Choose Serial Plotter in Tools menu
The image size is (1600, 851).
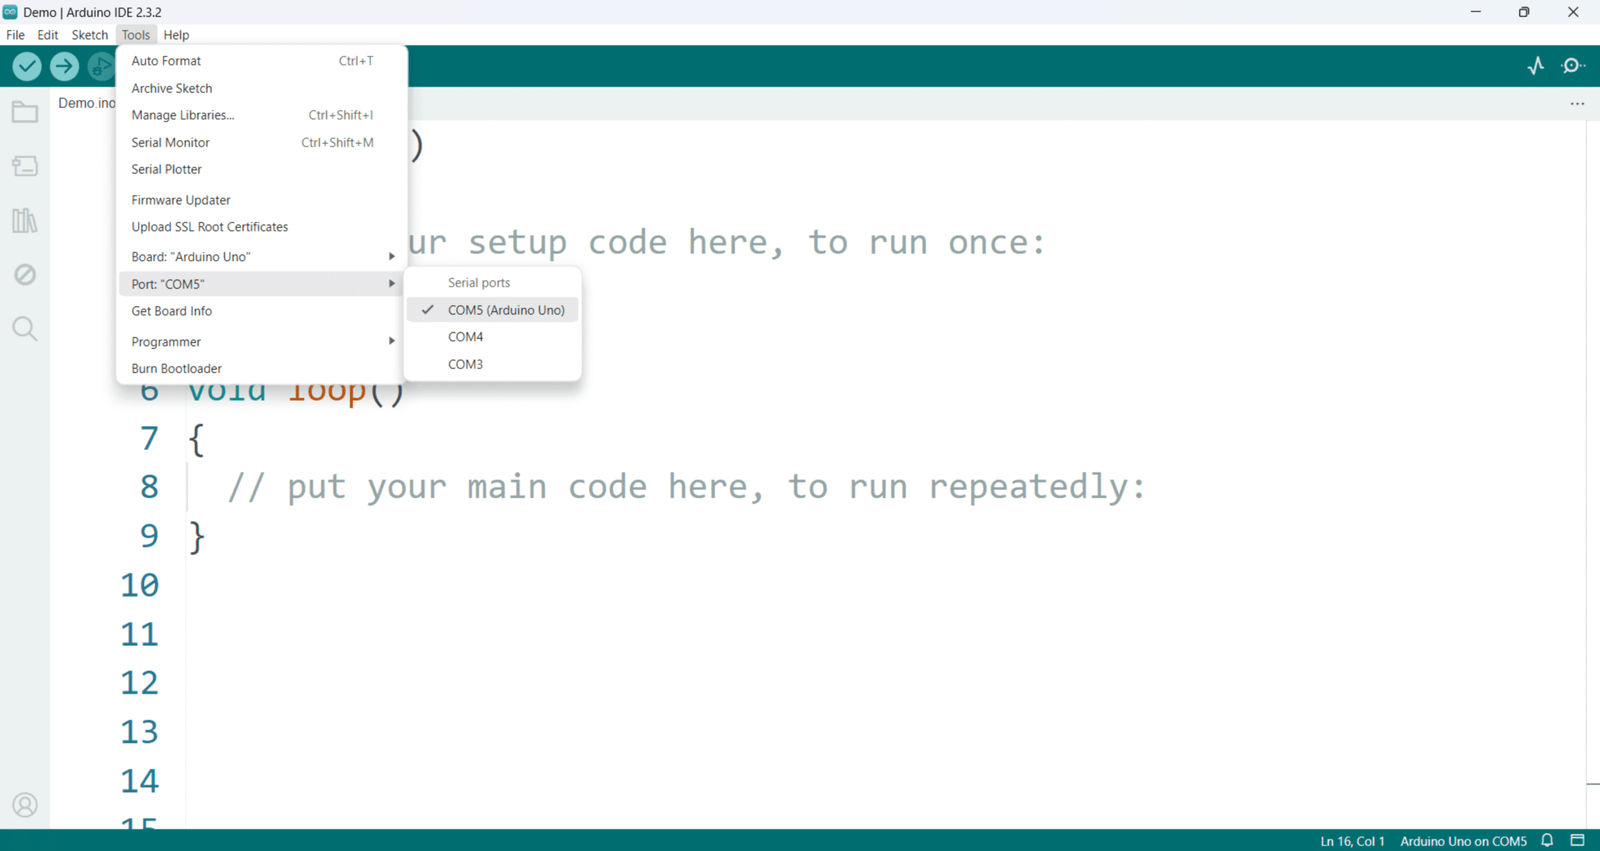[x=261, y=170]
